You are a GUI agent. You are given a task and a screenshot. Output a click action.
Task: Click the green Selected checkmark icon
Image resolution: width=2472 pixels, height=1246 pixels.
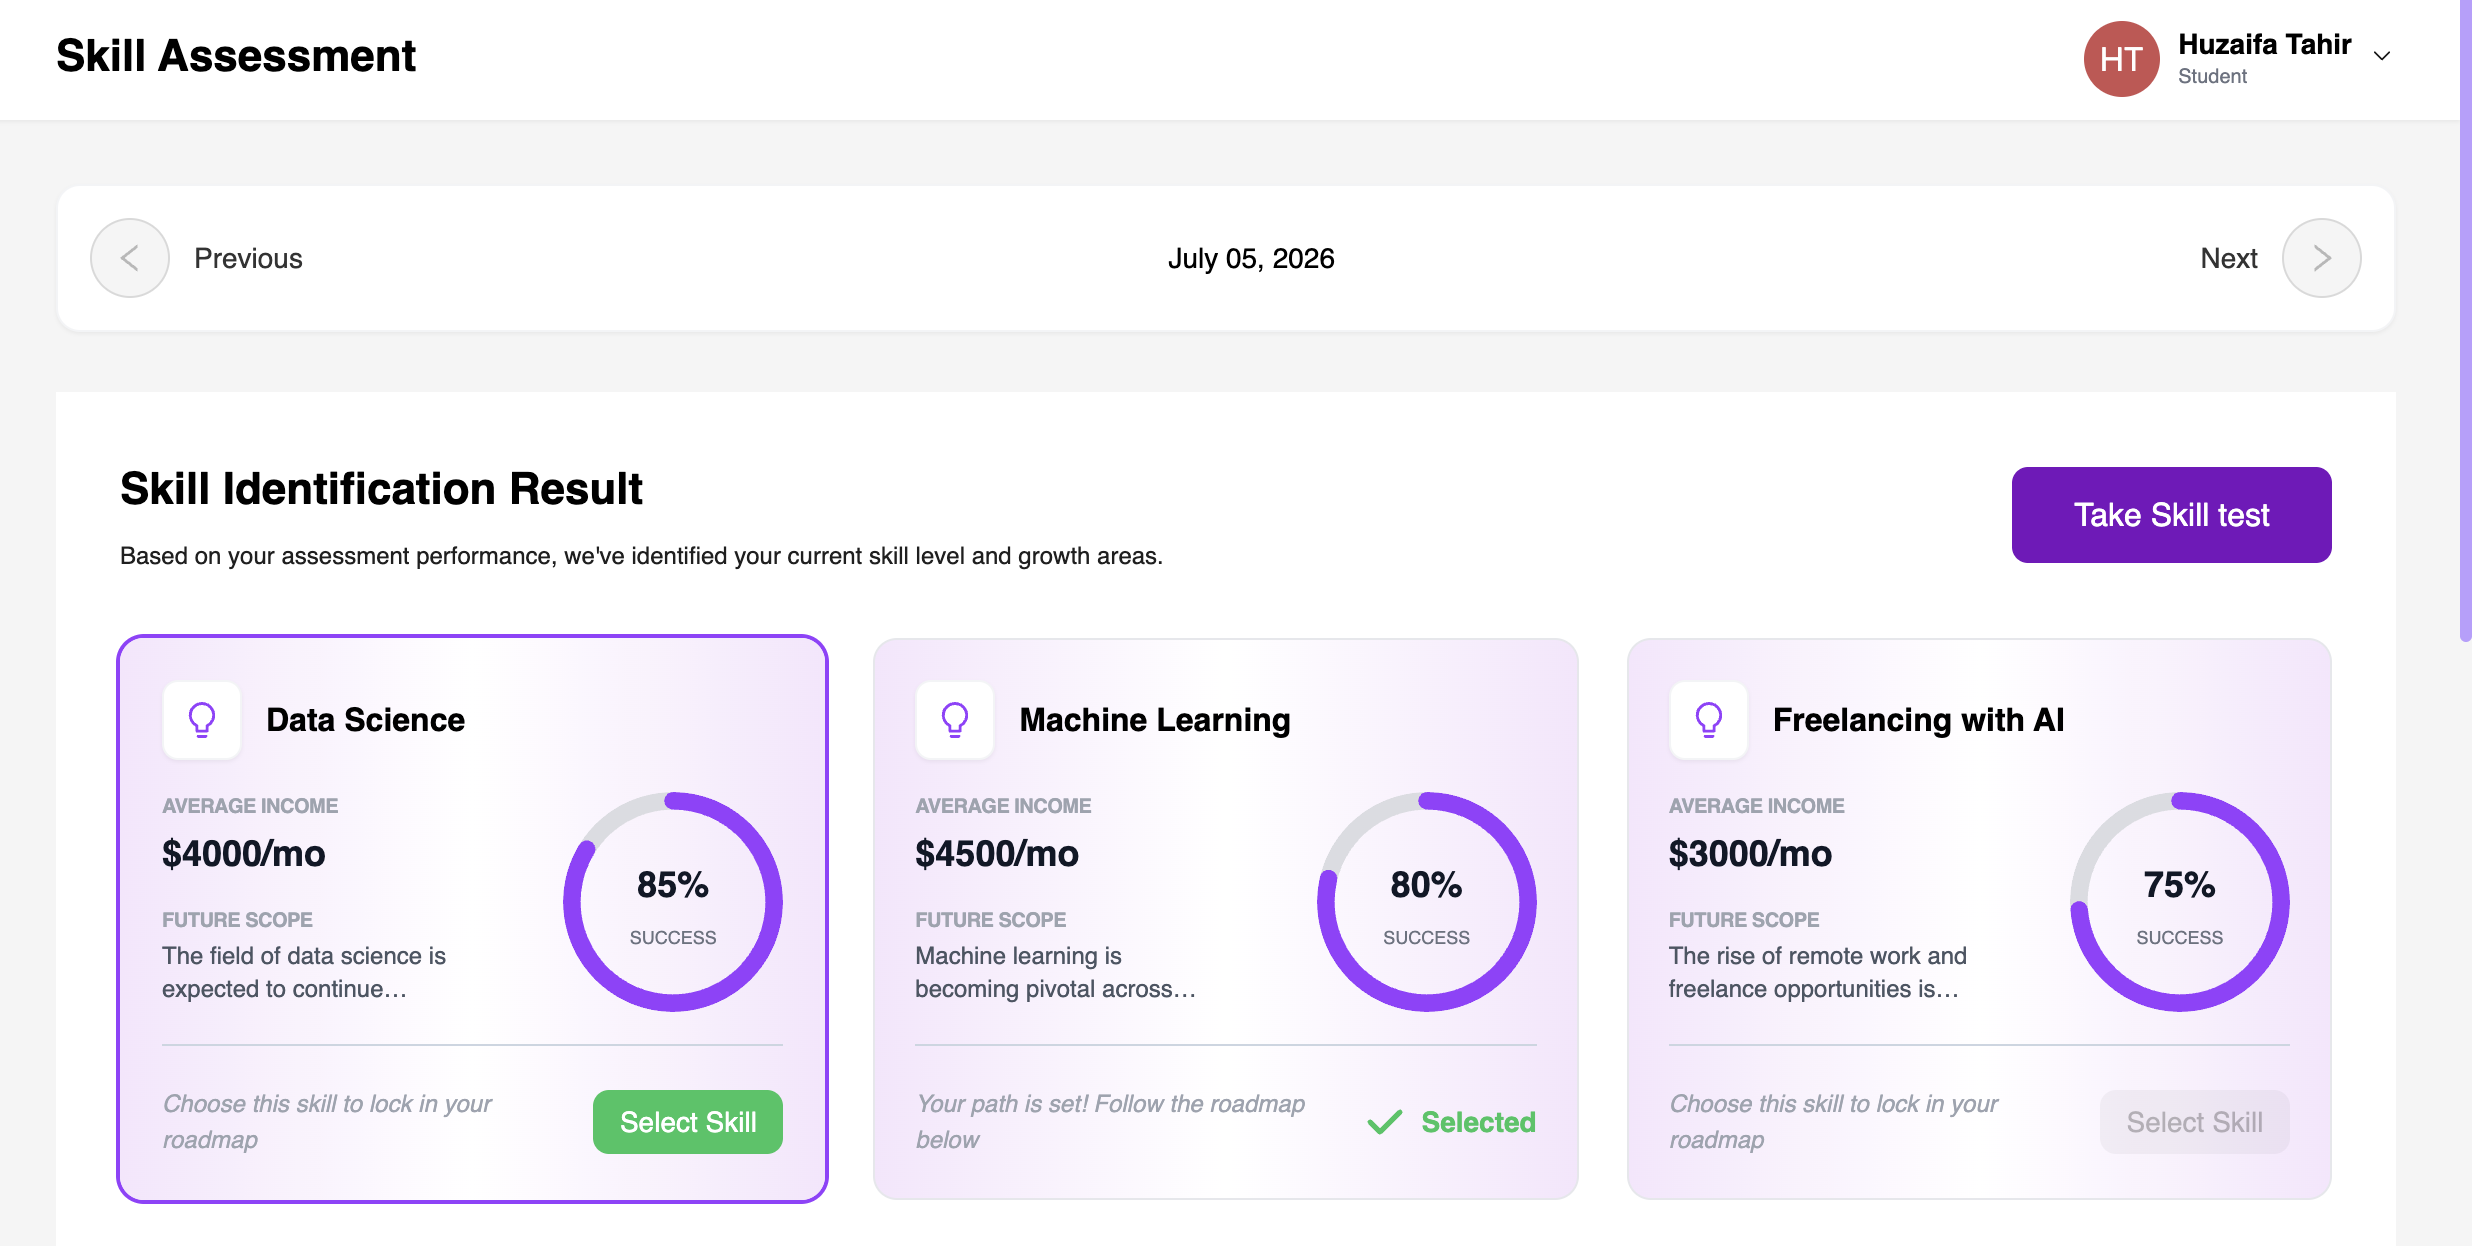click(x=1385, y=1122)
